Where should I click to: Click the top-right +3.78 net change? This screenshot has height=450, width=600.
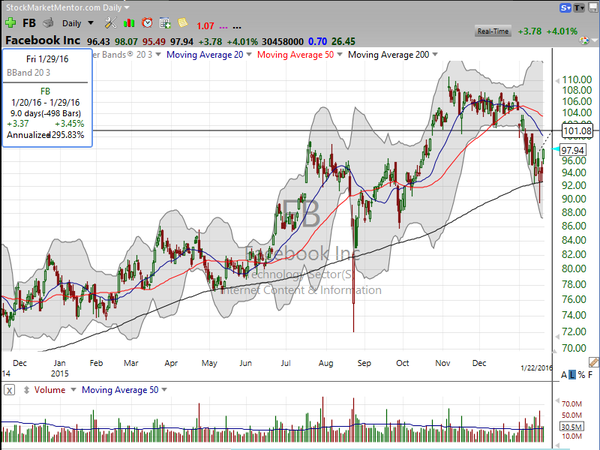530,31
